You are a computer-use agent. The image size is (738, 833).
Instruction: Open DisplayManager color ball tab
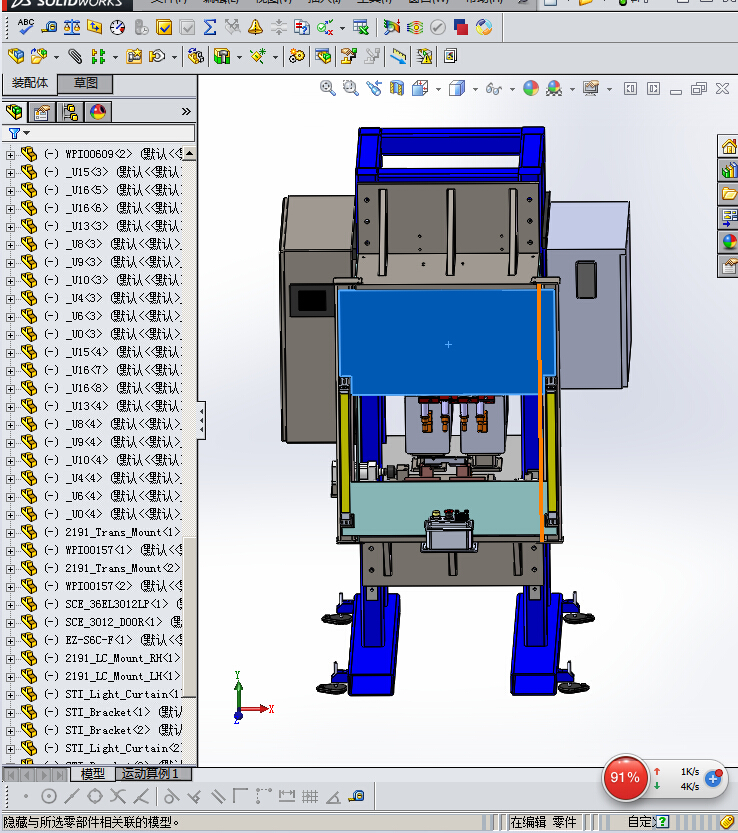click(x=98, y=112)
